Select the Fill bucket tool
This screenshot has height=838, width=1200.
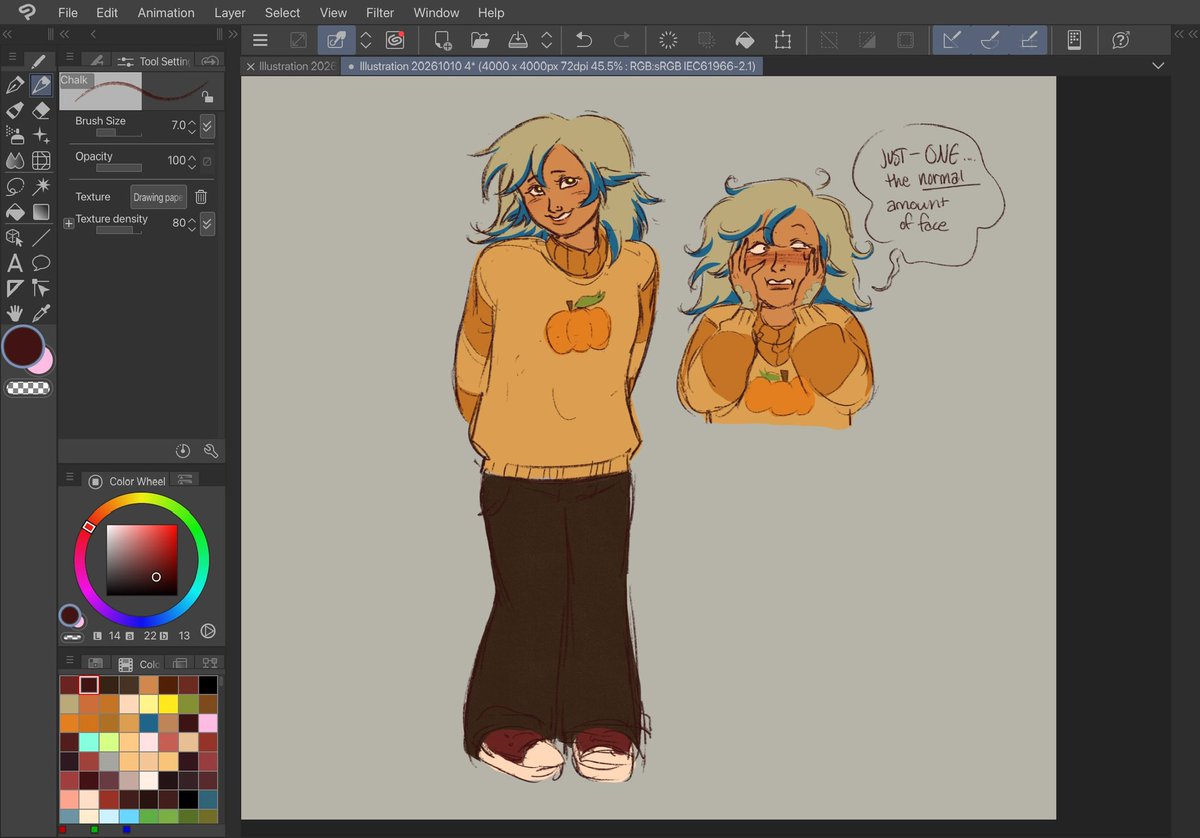coord(15,212)
